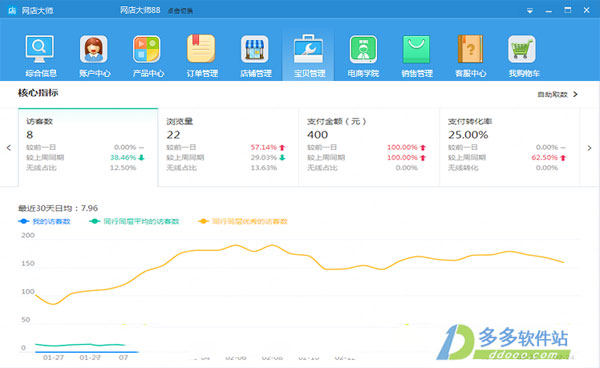Maximize the 网店大师 window
Image resolution: width=600 pixels, height=368 pixels.
pos(568,10)
